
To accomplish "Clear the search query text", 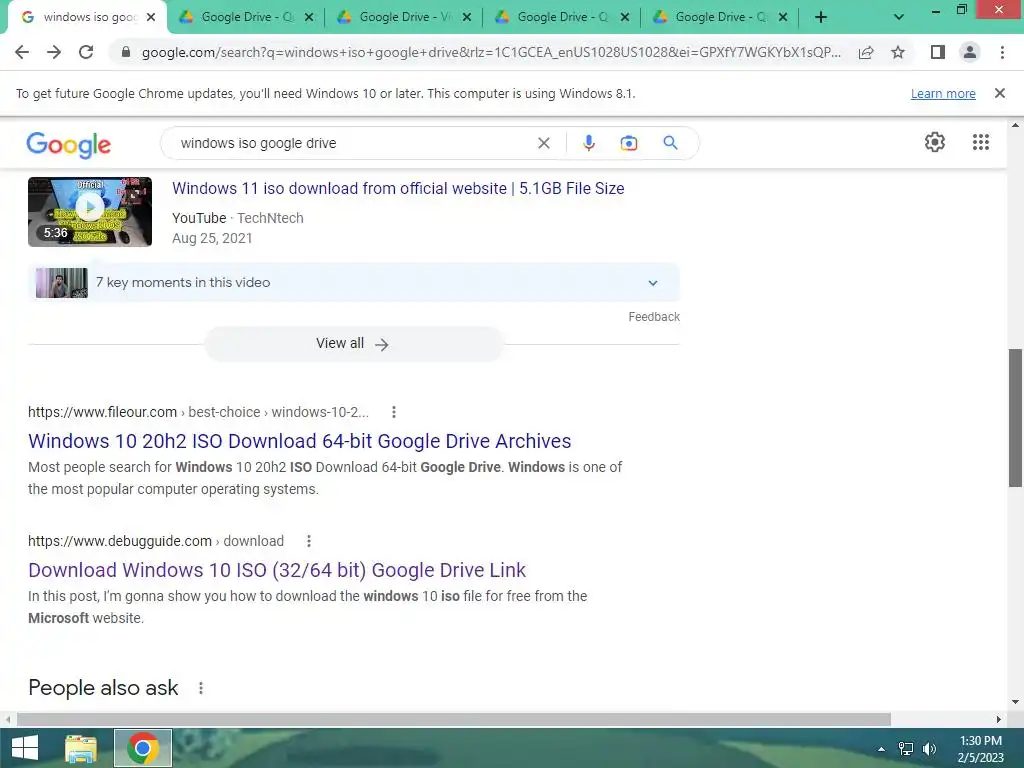I will click(x=543, y=143).
